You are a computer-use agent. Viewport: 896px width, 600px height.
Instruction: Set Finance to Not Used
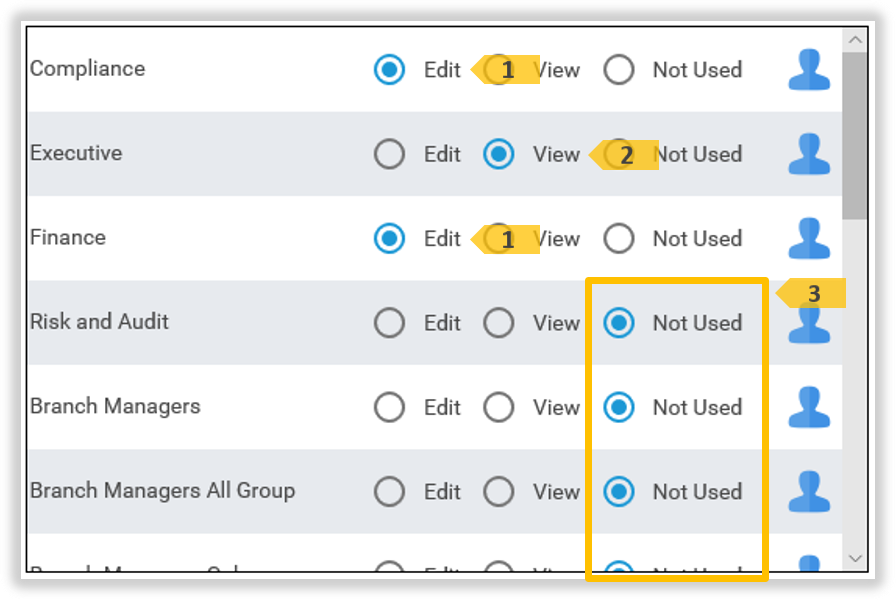tap(620, 238)
